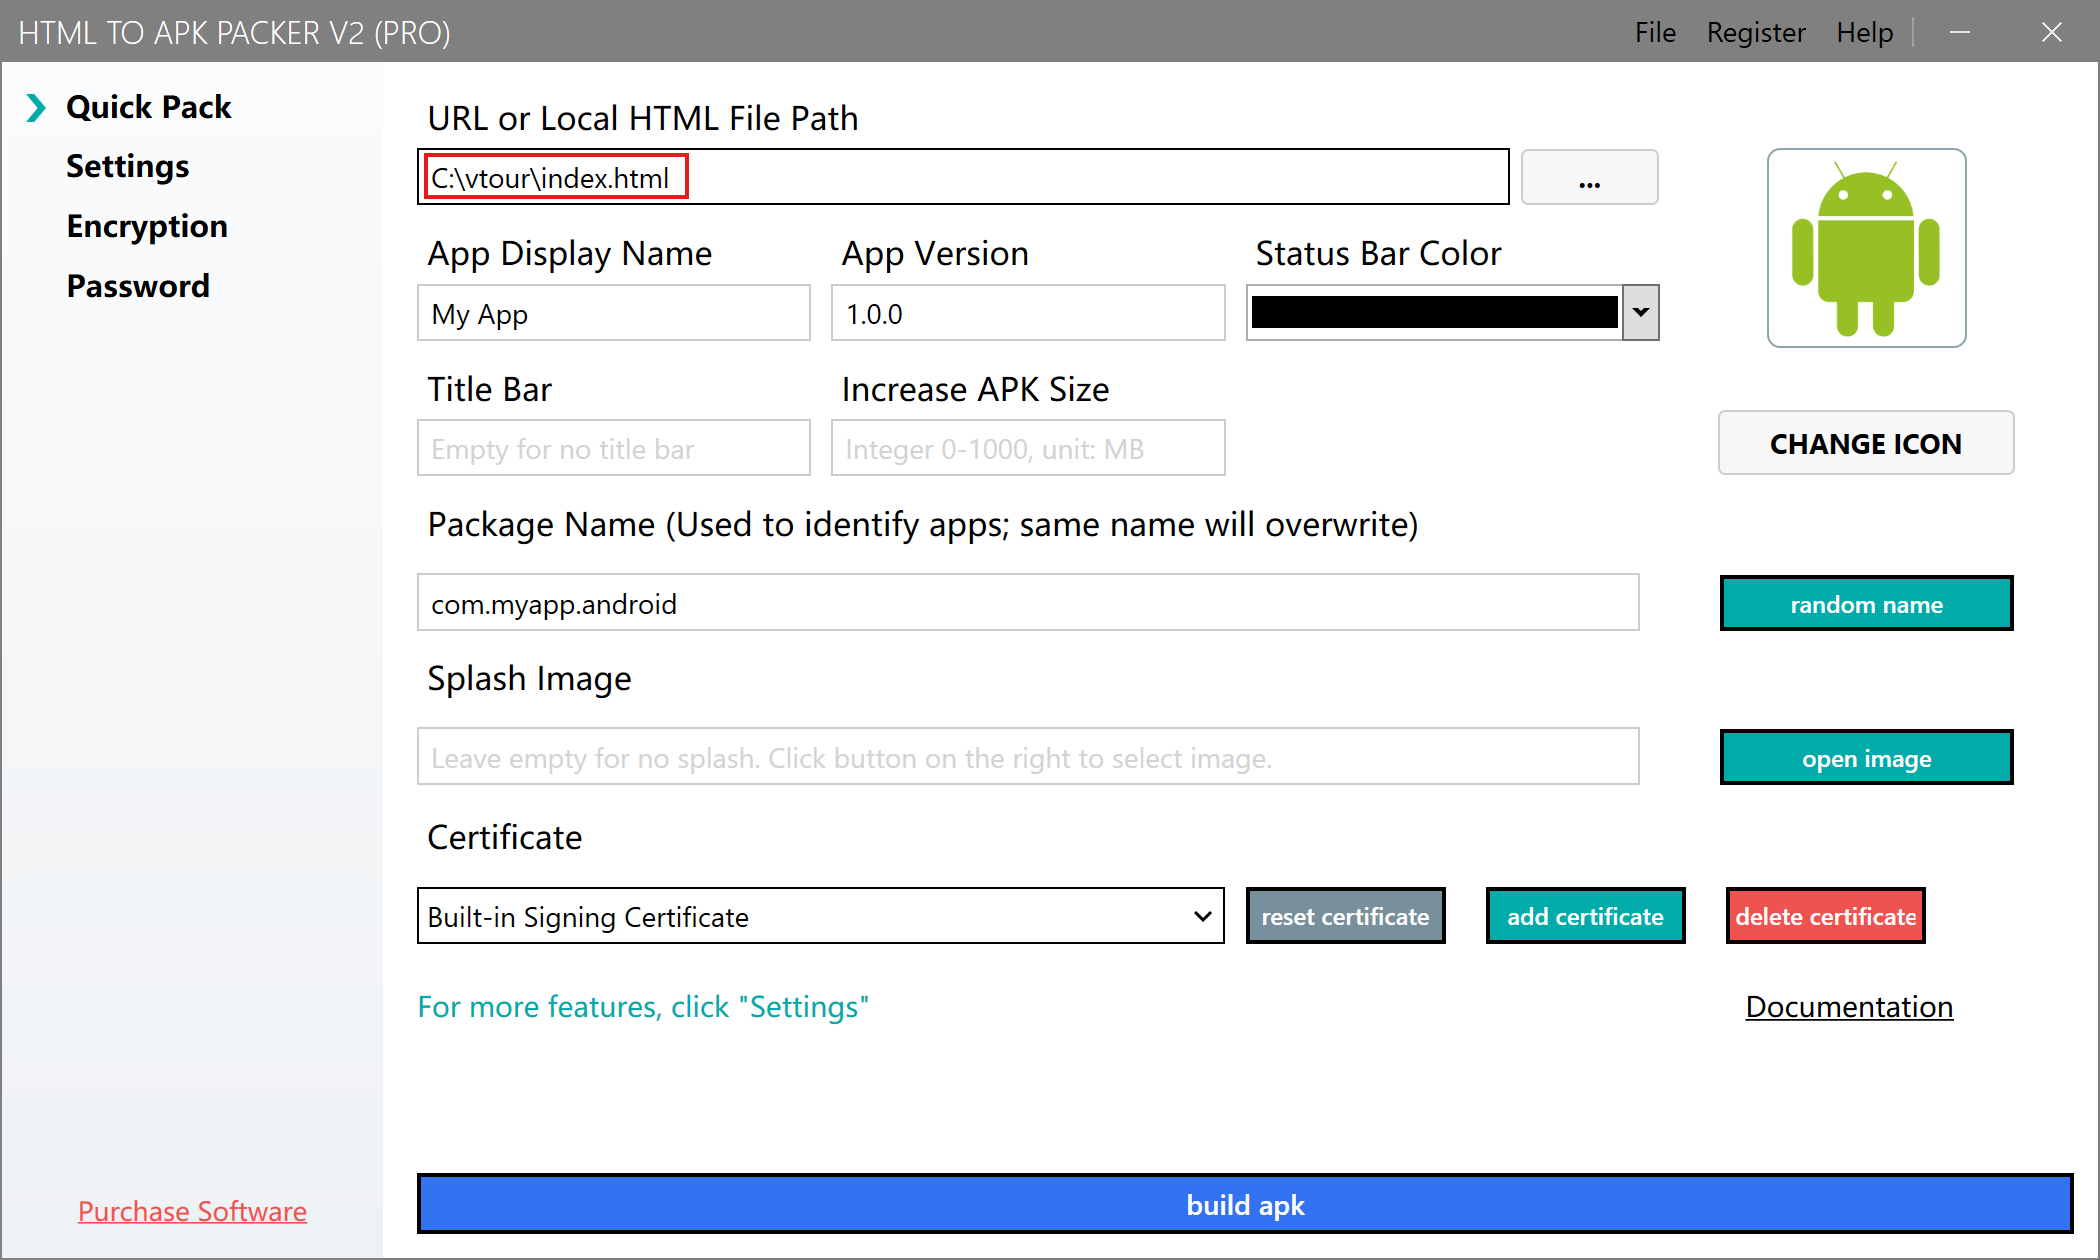Image resolution: width=2100 pixels, height=1260 pixels.
Task: Switch to the Settings section
Action: pos(127,166)
